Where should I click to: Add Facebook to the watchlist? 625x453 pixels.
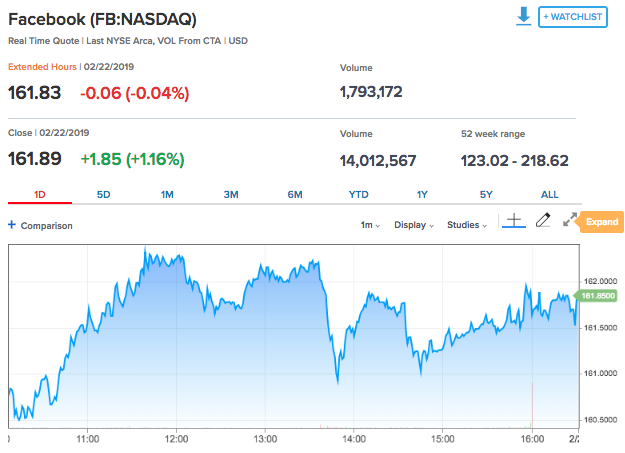coord(573,17)
